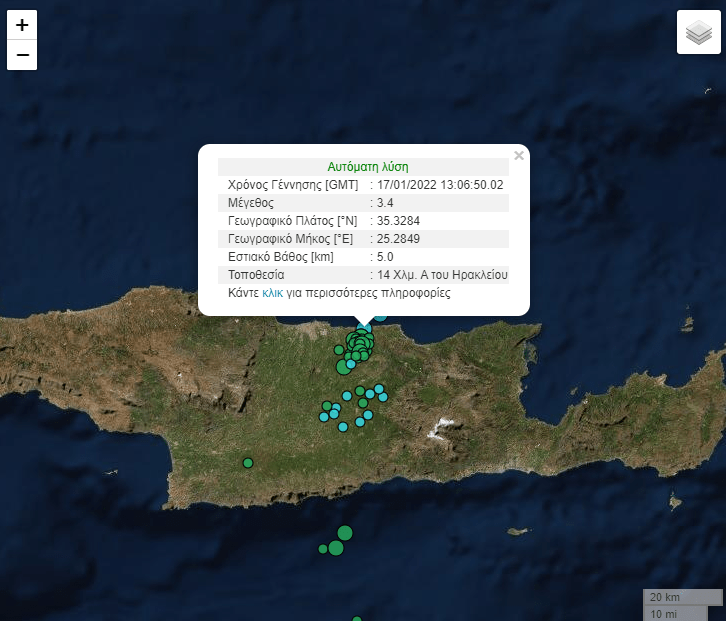Select the half-visible green marker at bottom edge
The width and height of the screenshot is (726, 621).
(x=357, y=618)
